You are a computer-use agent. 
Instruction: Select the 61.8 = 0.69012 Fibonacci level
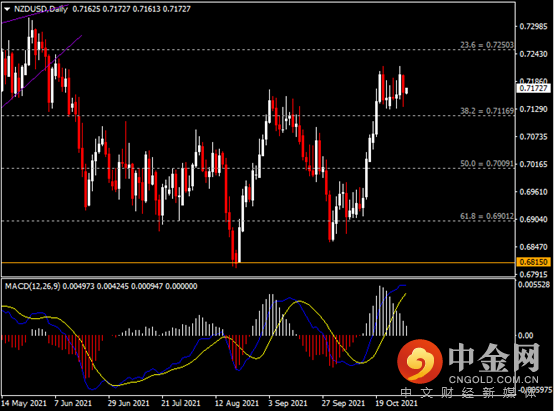tap(487, 216)
